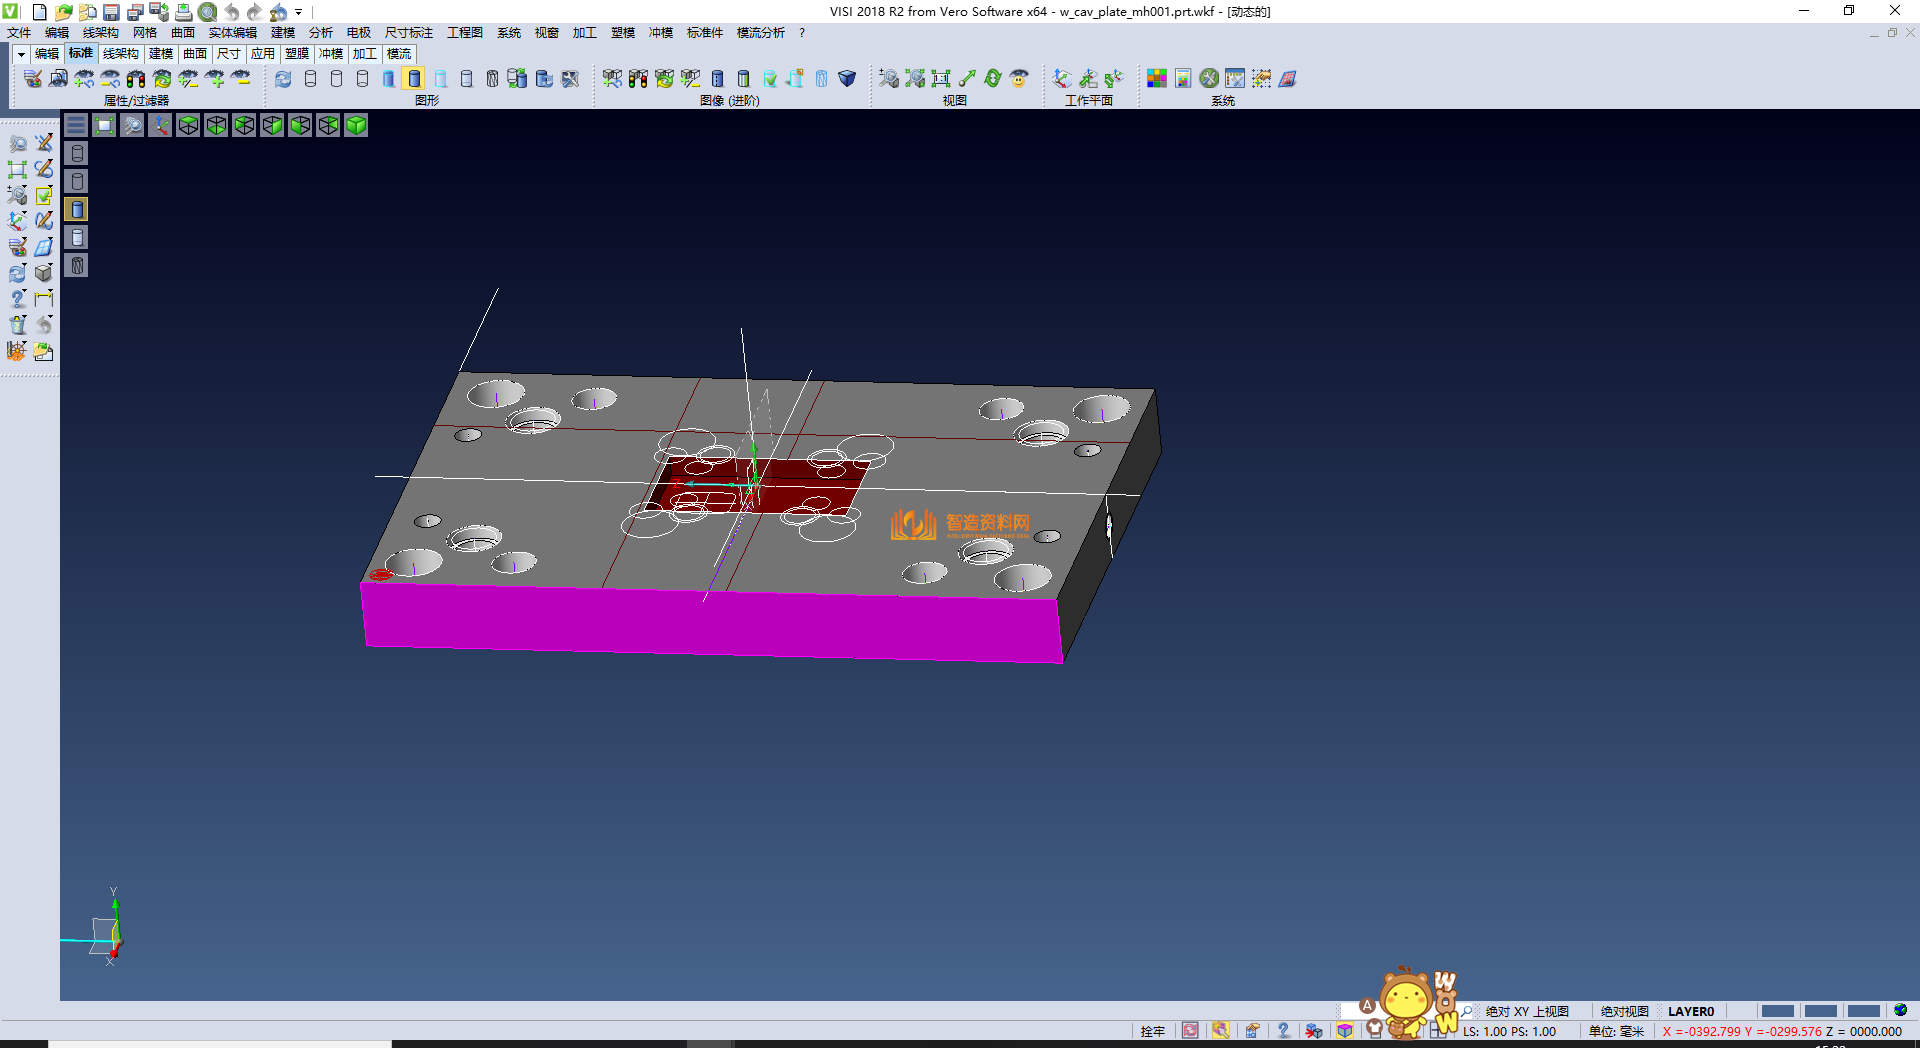Click the 绝对视图 status bar button
Viewport: 1920px width, 1048px height.
click(x=1624, y=1011)
